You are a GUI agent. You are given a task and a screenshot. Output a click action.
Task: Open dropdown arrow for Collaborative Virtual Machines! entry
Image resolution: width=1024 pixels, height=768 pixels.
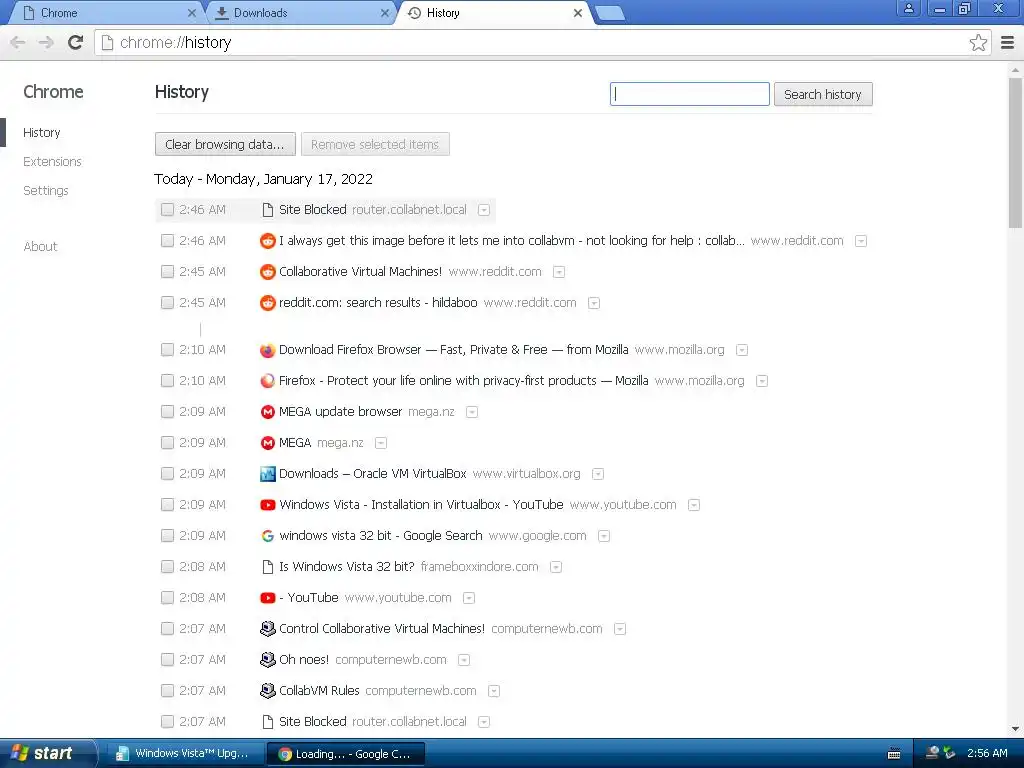click(559, 272)
